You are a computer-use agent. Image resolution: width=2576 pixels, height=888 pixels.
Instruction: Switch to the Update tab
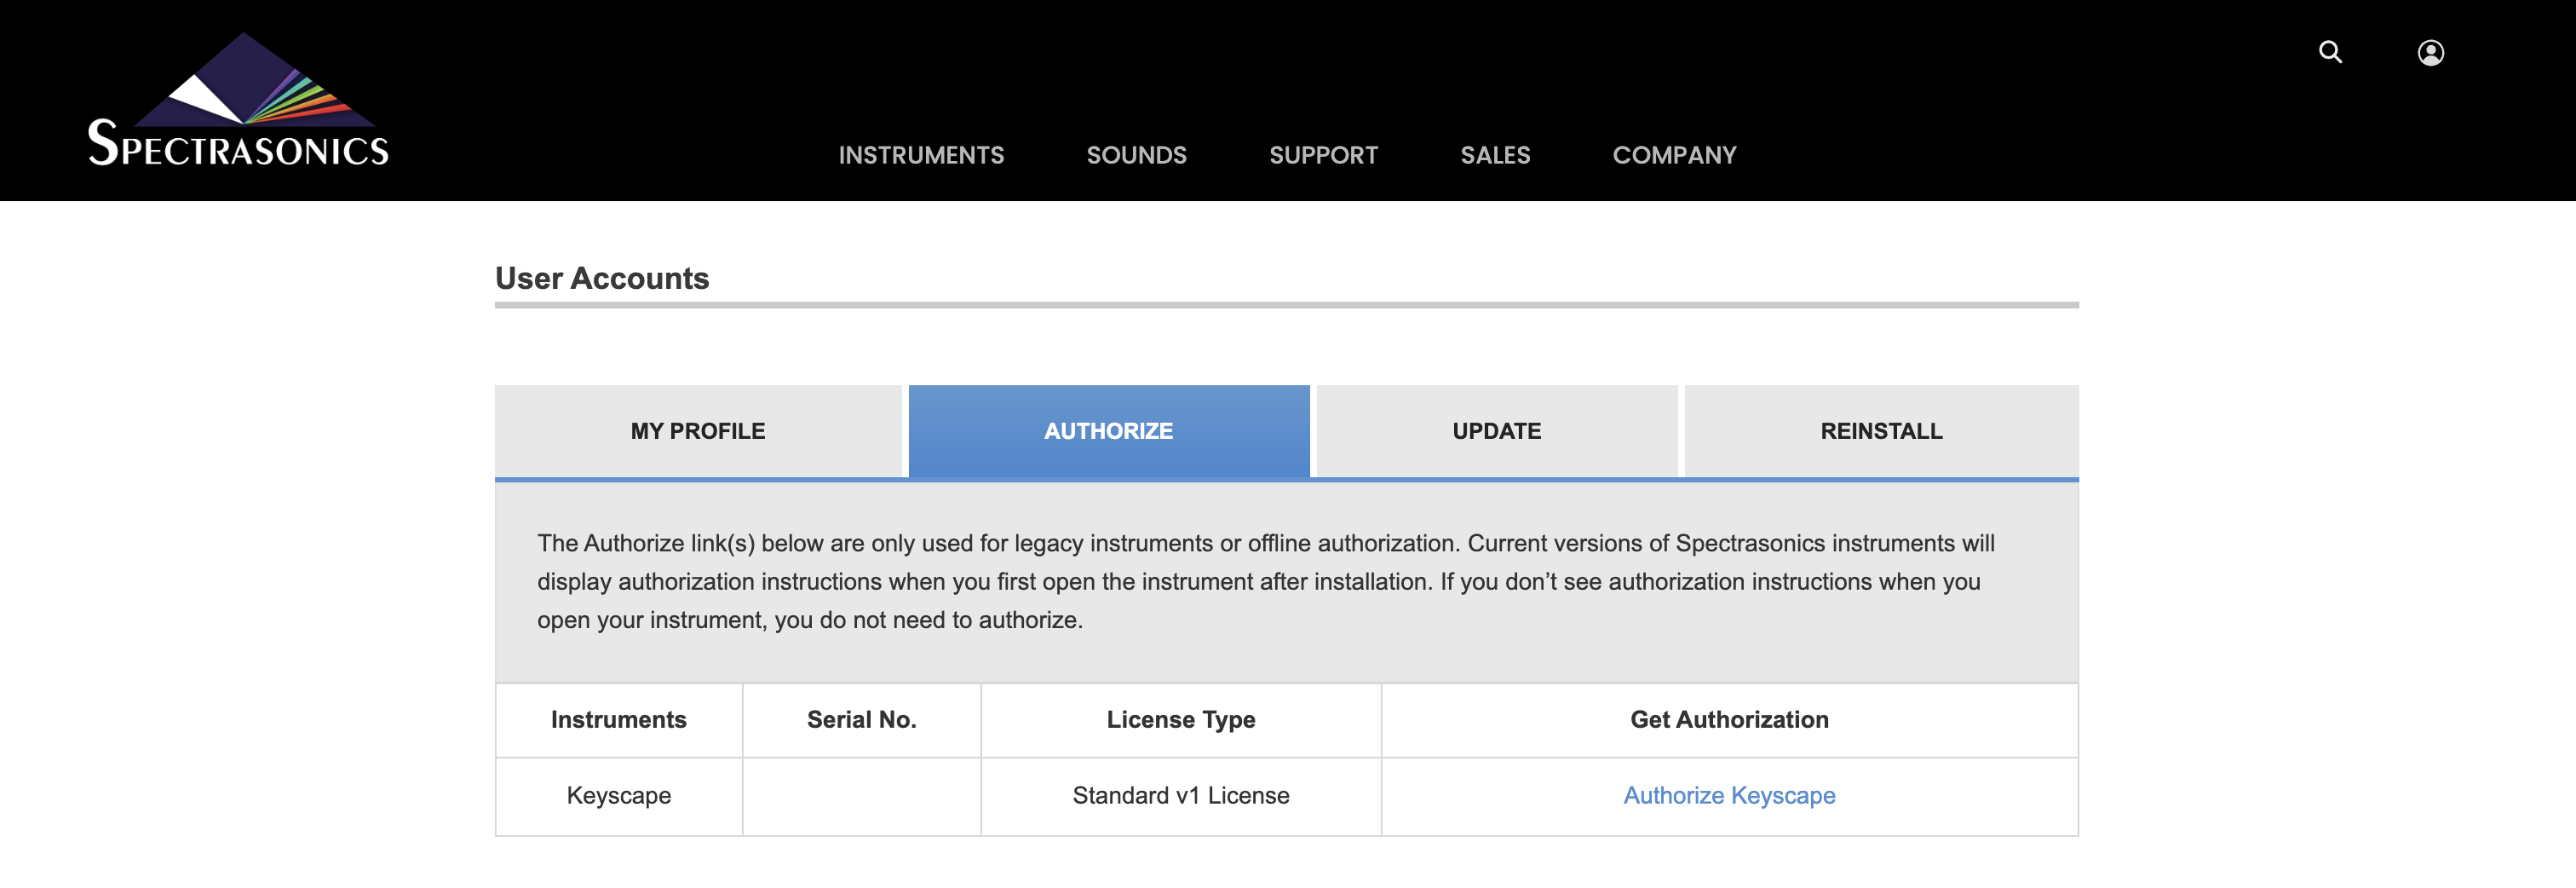[1496, 431]
